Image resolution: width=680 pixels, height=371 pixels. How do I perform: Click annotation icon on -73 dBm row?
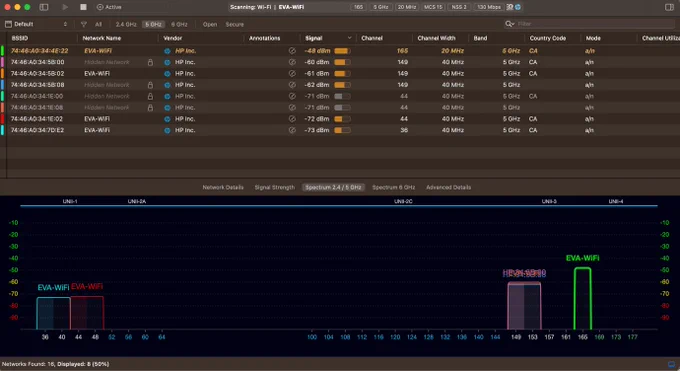coord(292,130)
